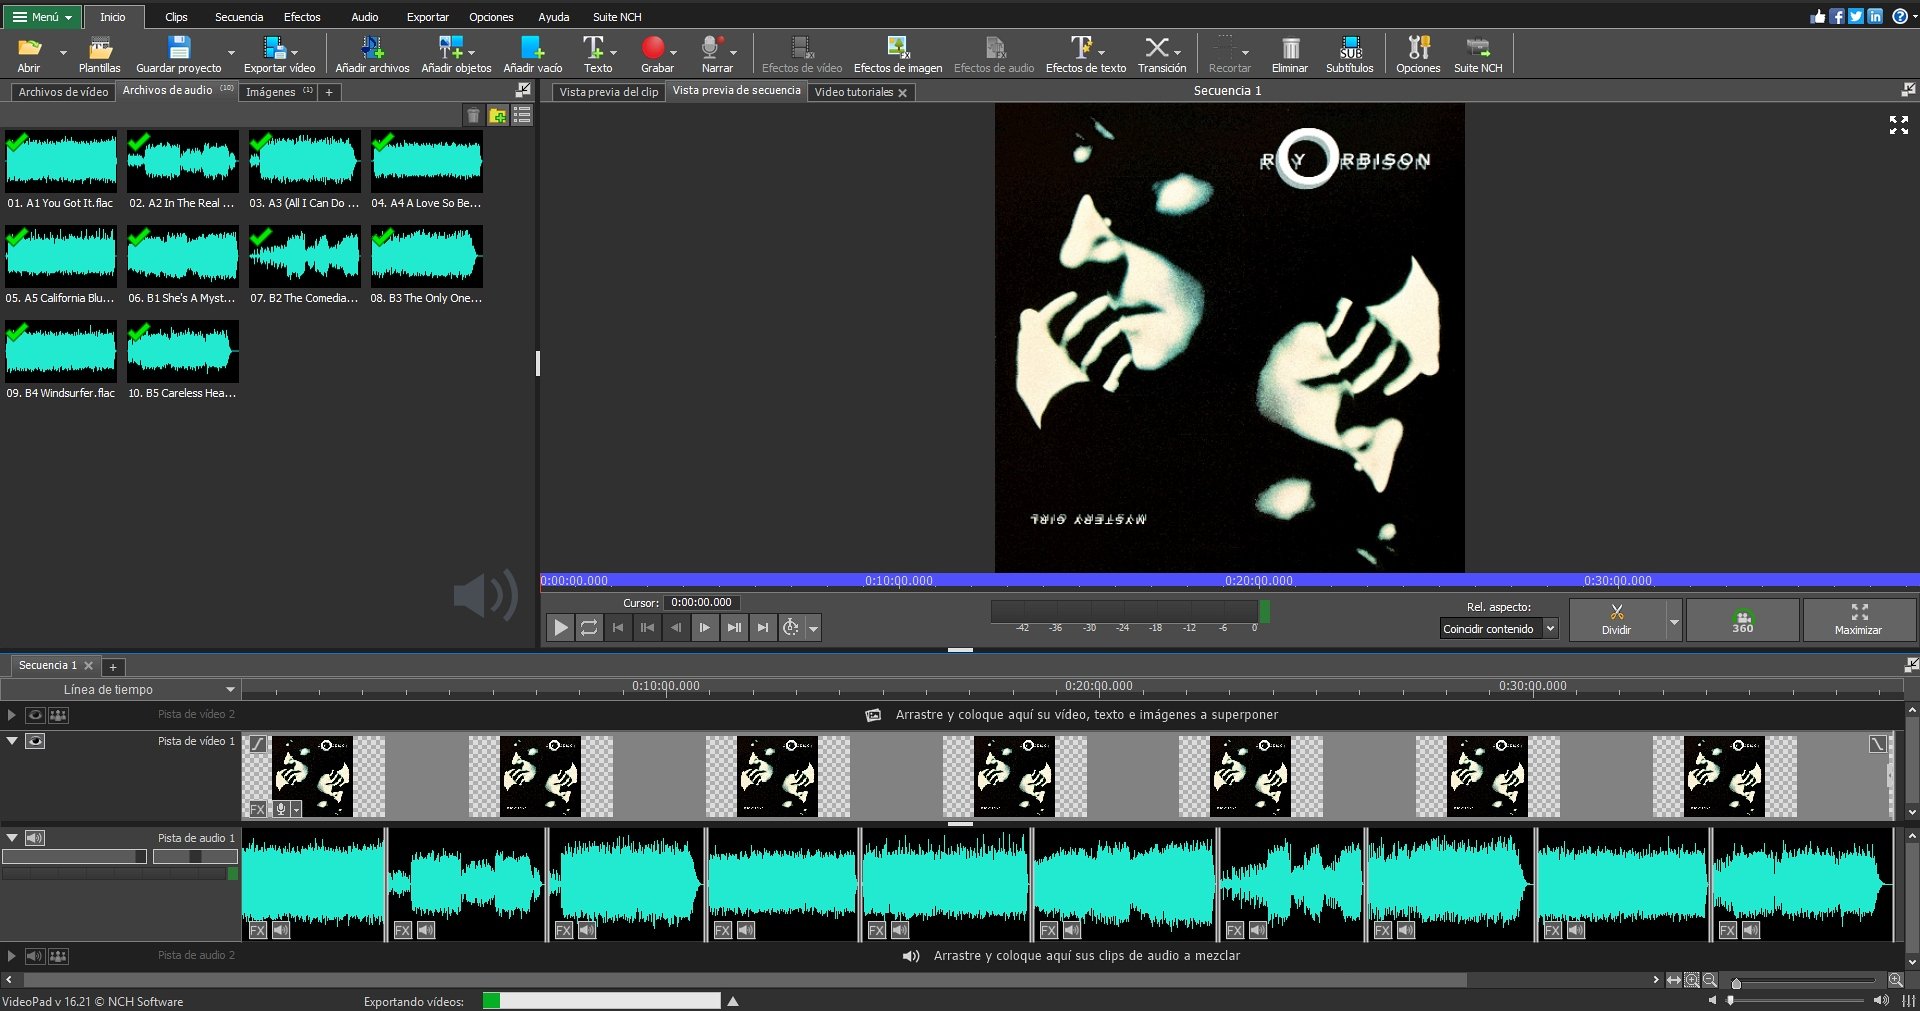Collapse Pista de audio 1 track

coord(12,838)
